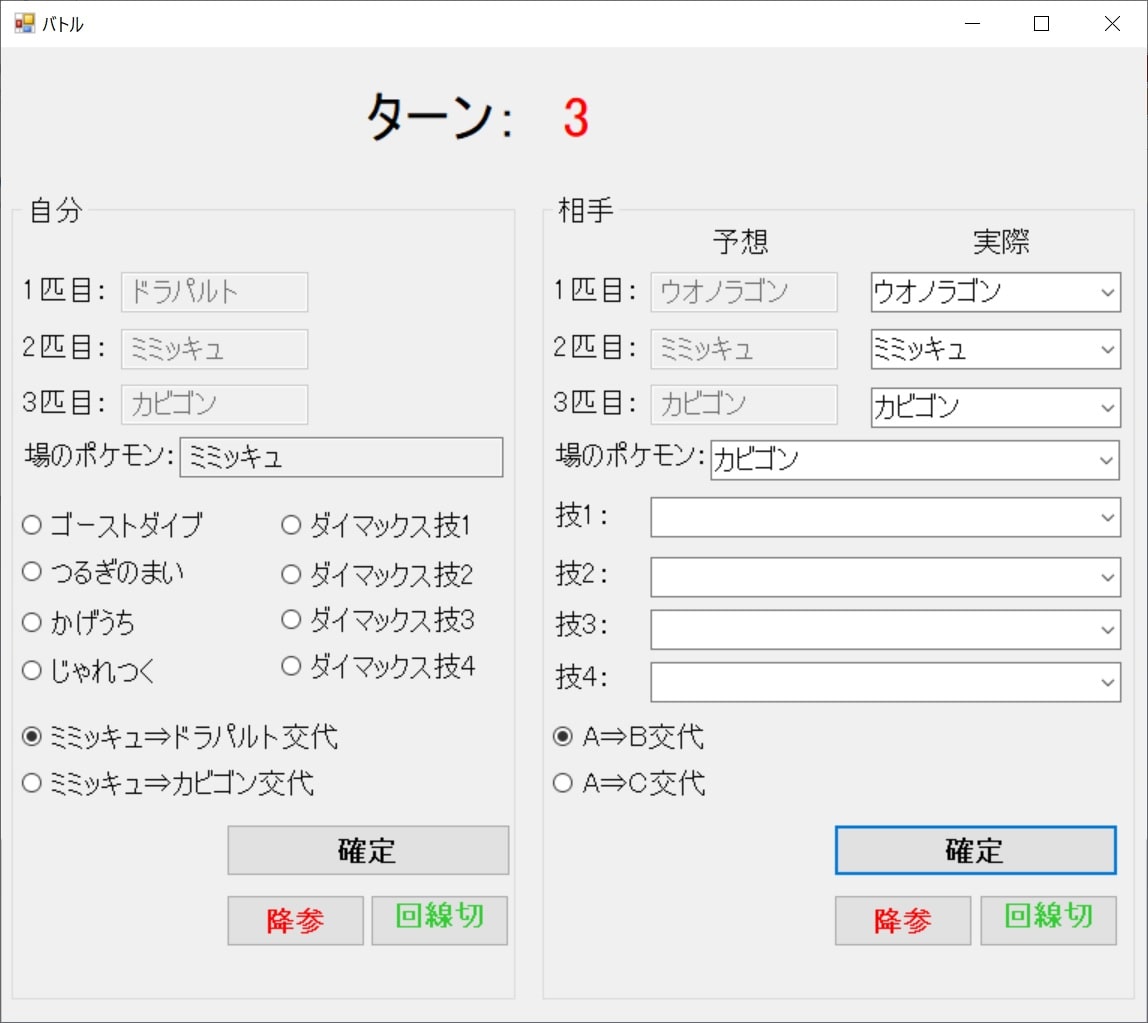Screen dimensions: 1148x1023
Task: Open opponent's actual 3匹目 カビゴン dropdown
Action: 996,407
